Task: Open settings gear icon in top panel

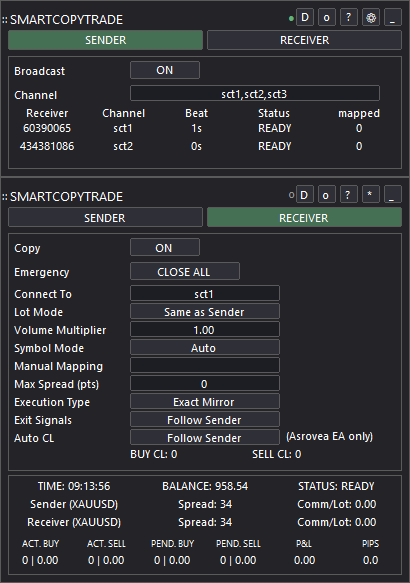Action: pos(371,17)
